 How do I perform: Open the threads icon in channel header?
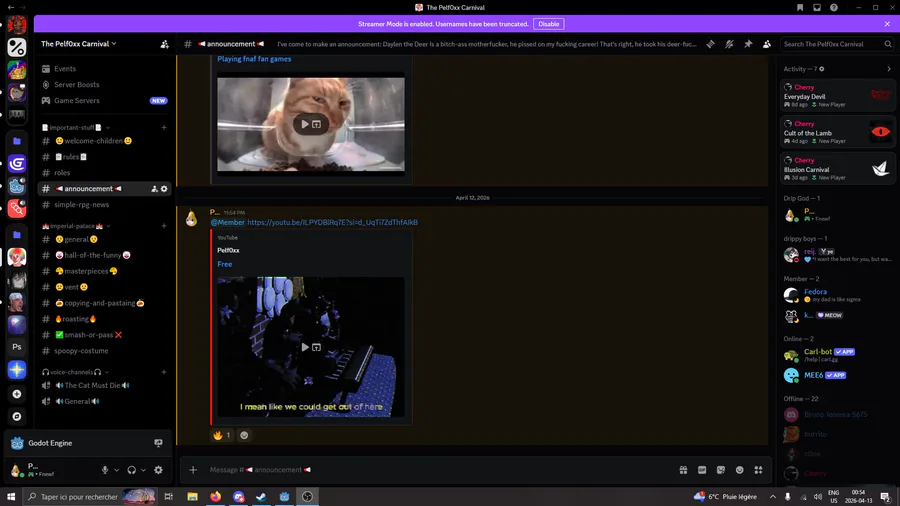click(711, 44)
